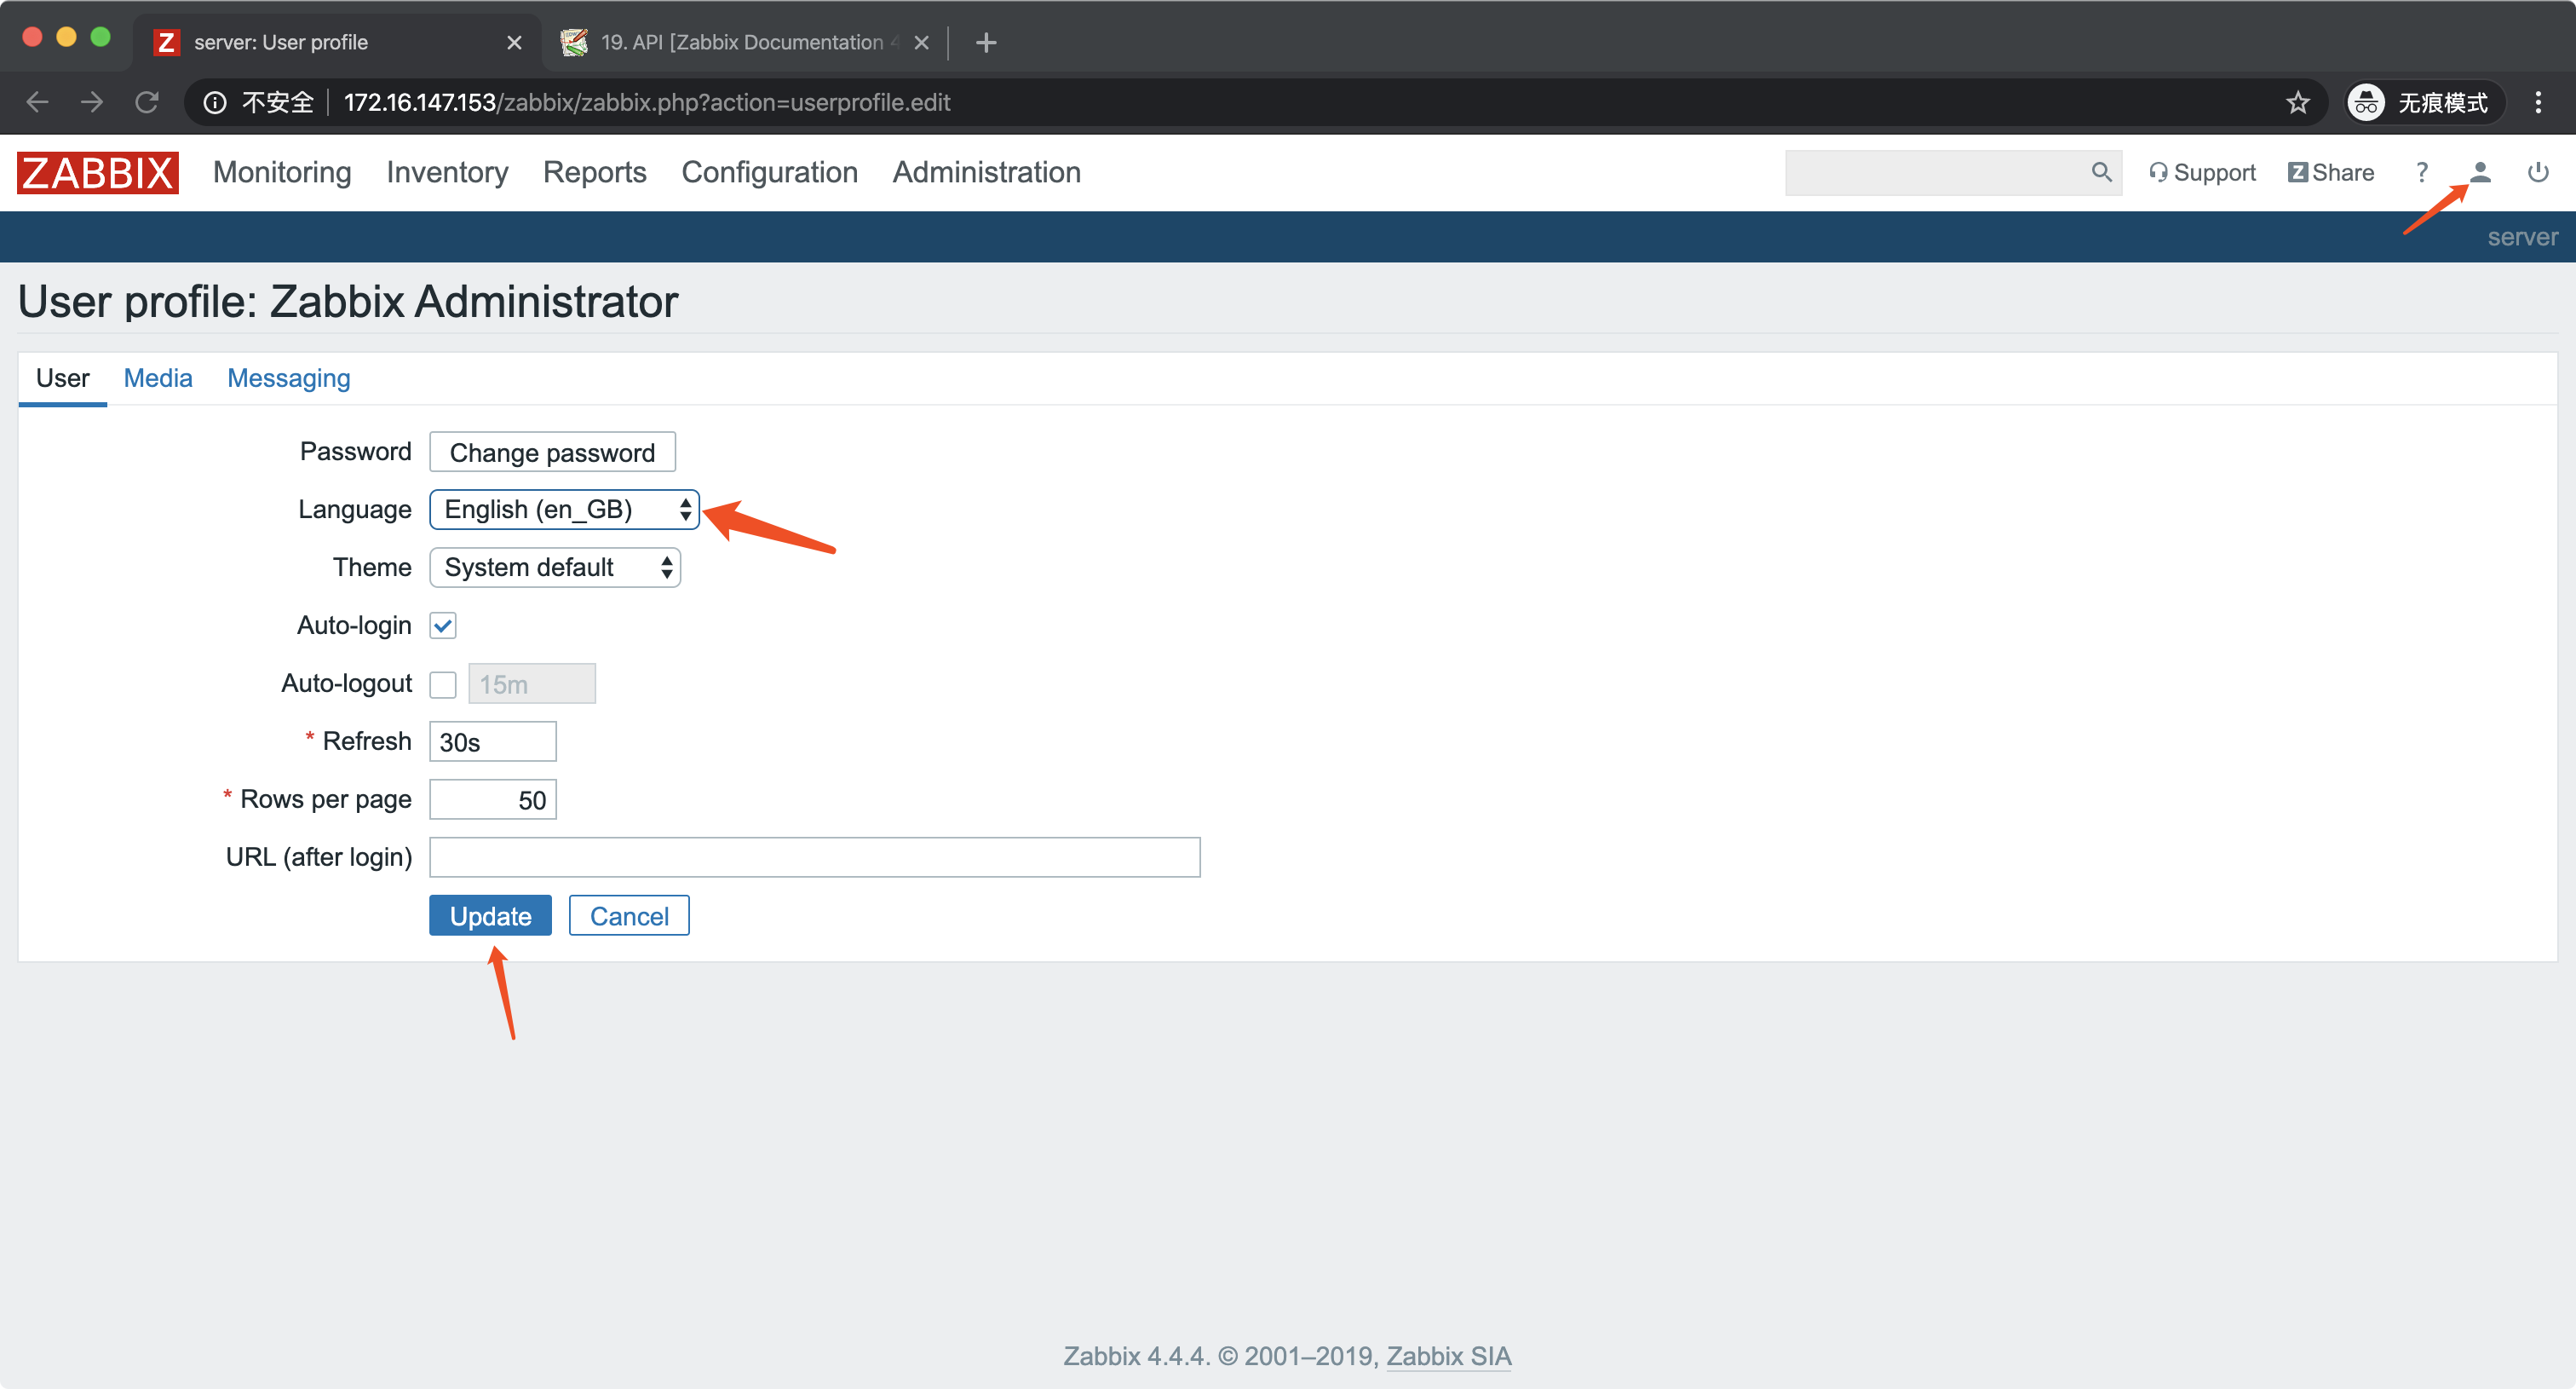
Task: Click the search magnifier icon
Action: click(2101, 172)
